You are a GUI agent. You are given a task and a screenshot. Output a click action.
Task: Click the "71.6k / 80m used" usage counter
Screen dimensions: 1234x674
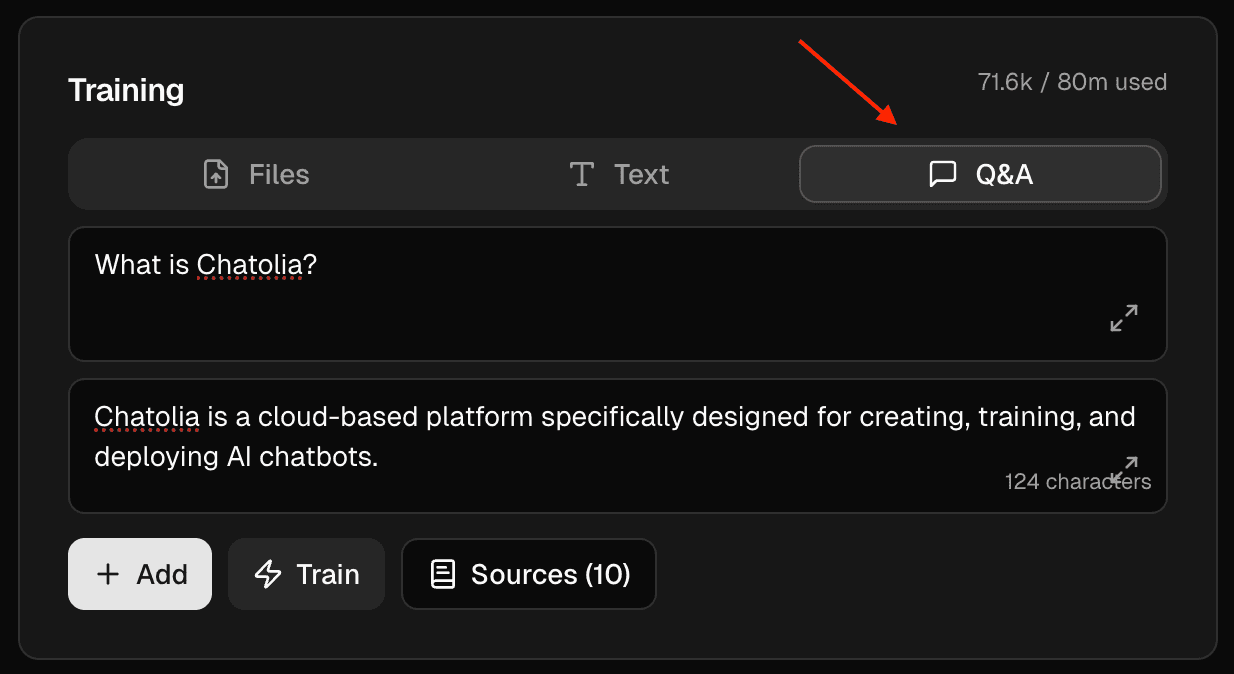pos(1072,82)
